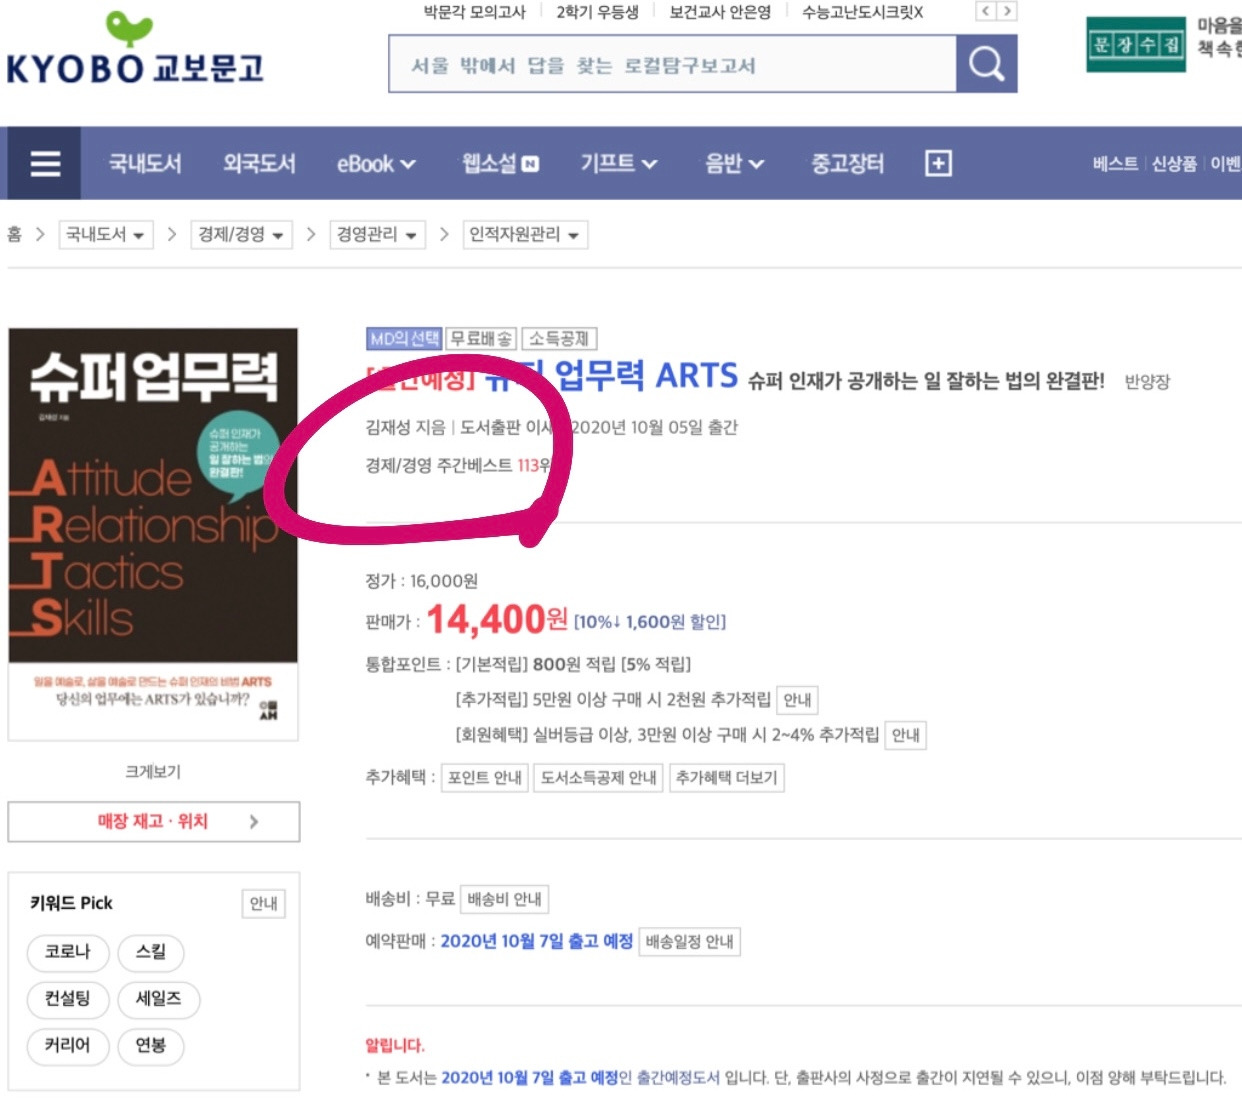Image resolution: width=1242 pixels, height=1099 pixels.
Task: Click the 무료배송 badge
Action: pyautogui.click(x=481, y=339)
